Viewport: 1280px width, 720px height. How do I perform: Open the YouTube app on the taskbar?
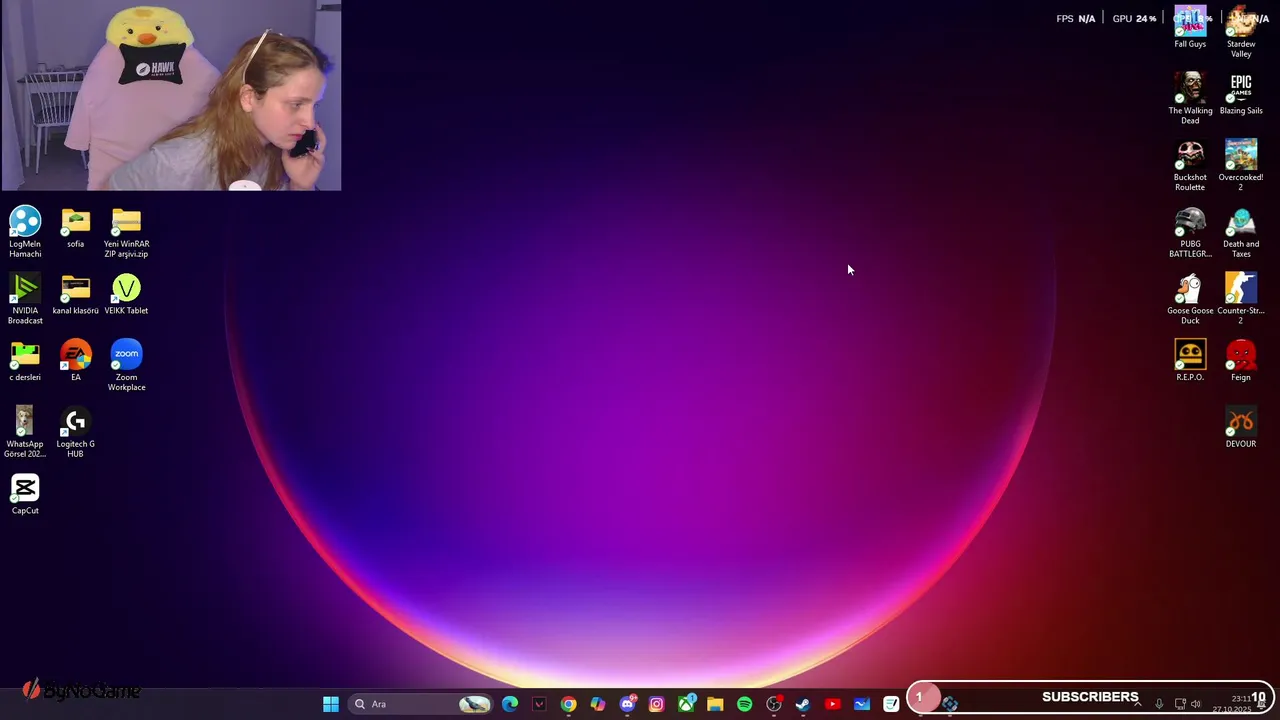[832, 704]
